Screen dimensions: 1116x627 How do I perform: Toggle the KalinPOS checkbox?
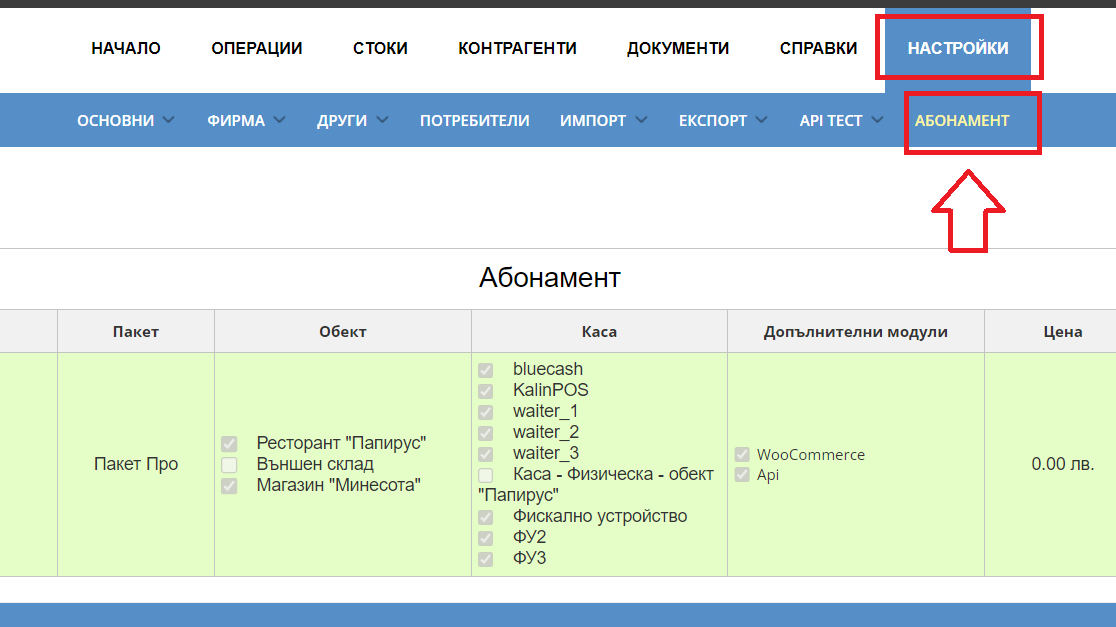coord(485,391)
